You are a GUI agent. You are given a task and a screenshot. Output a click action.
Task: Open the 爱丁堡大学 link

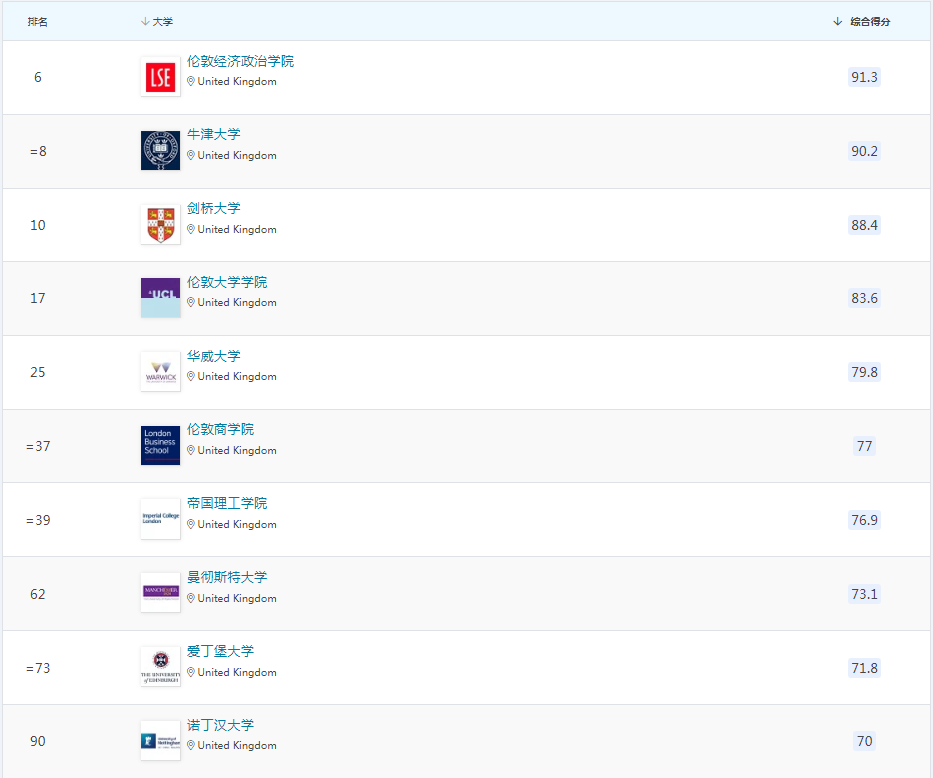coord(220,651)
